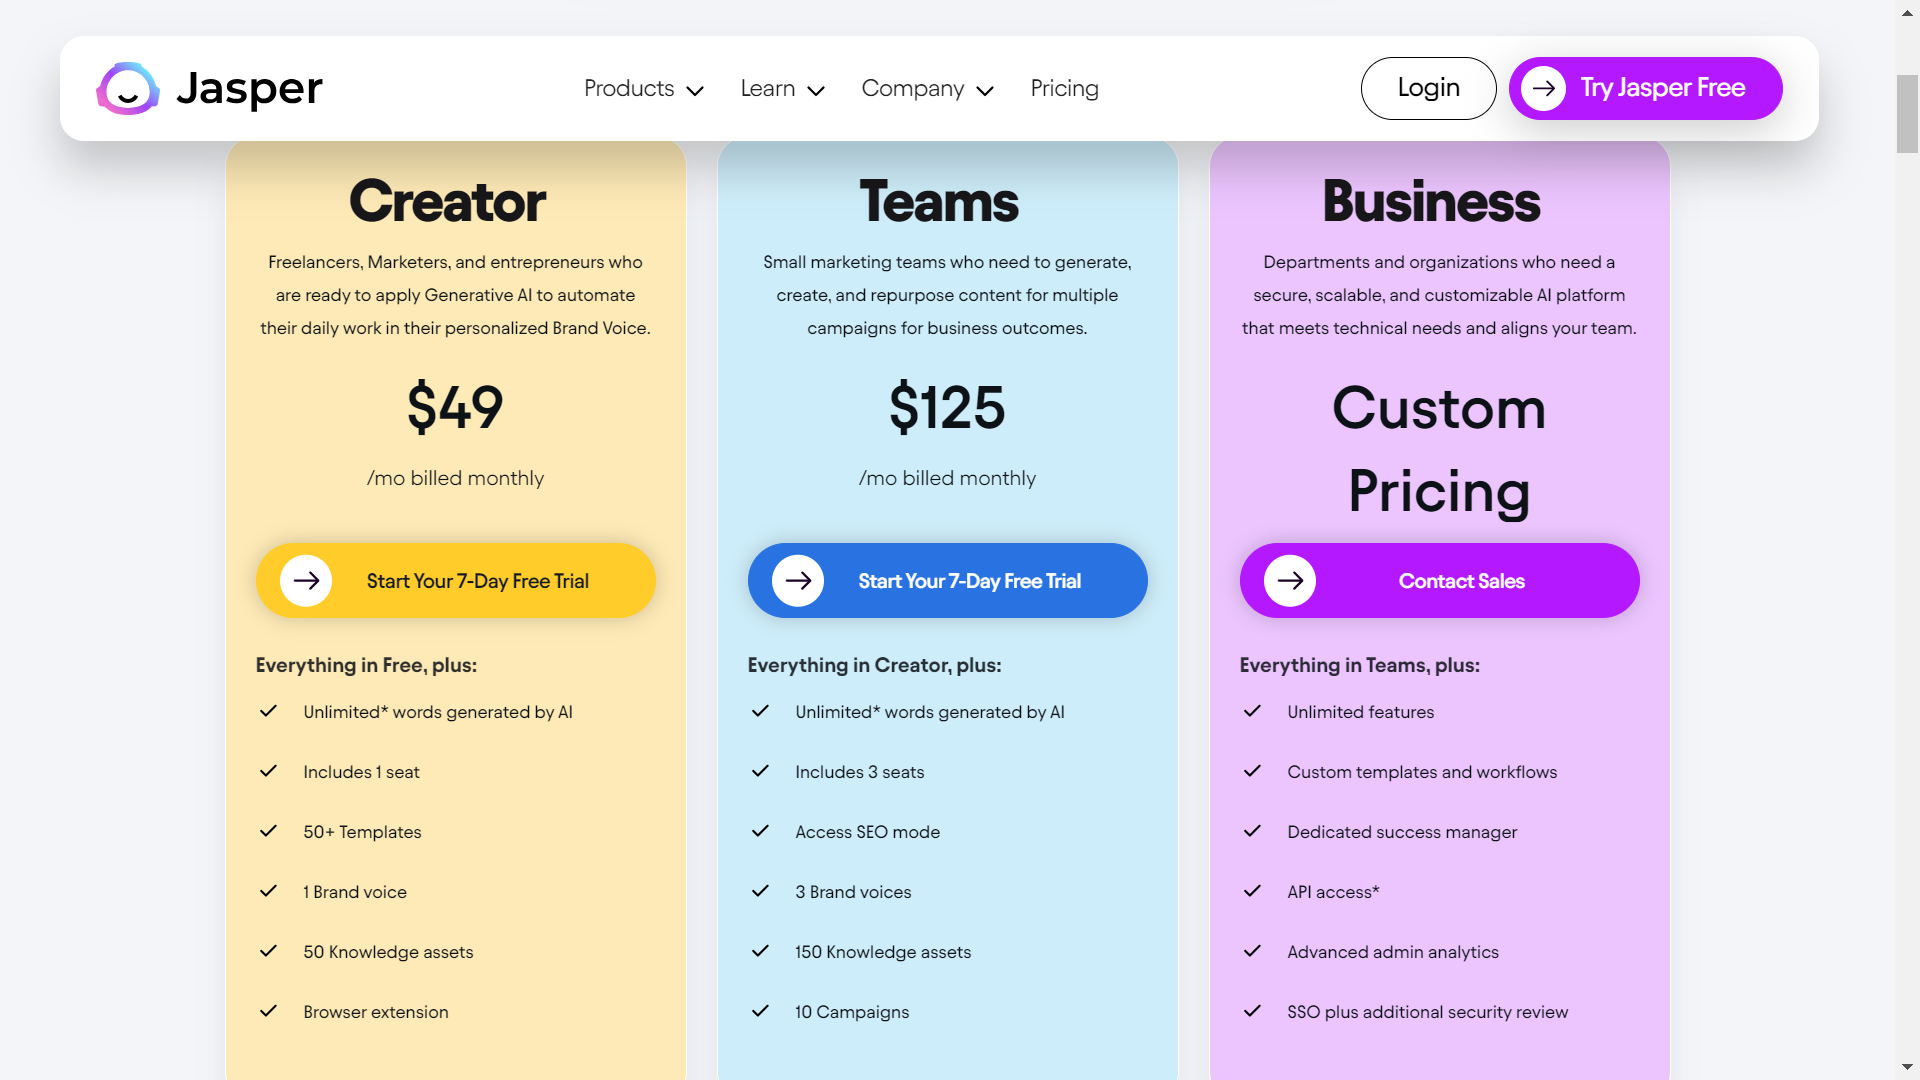Click checkmark next to API access
This screenshot has height=1080, width=1920.
click(x=1252, y=891)
